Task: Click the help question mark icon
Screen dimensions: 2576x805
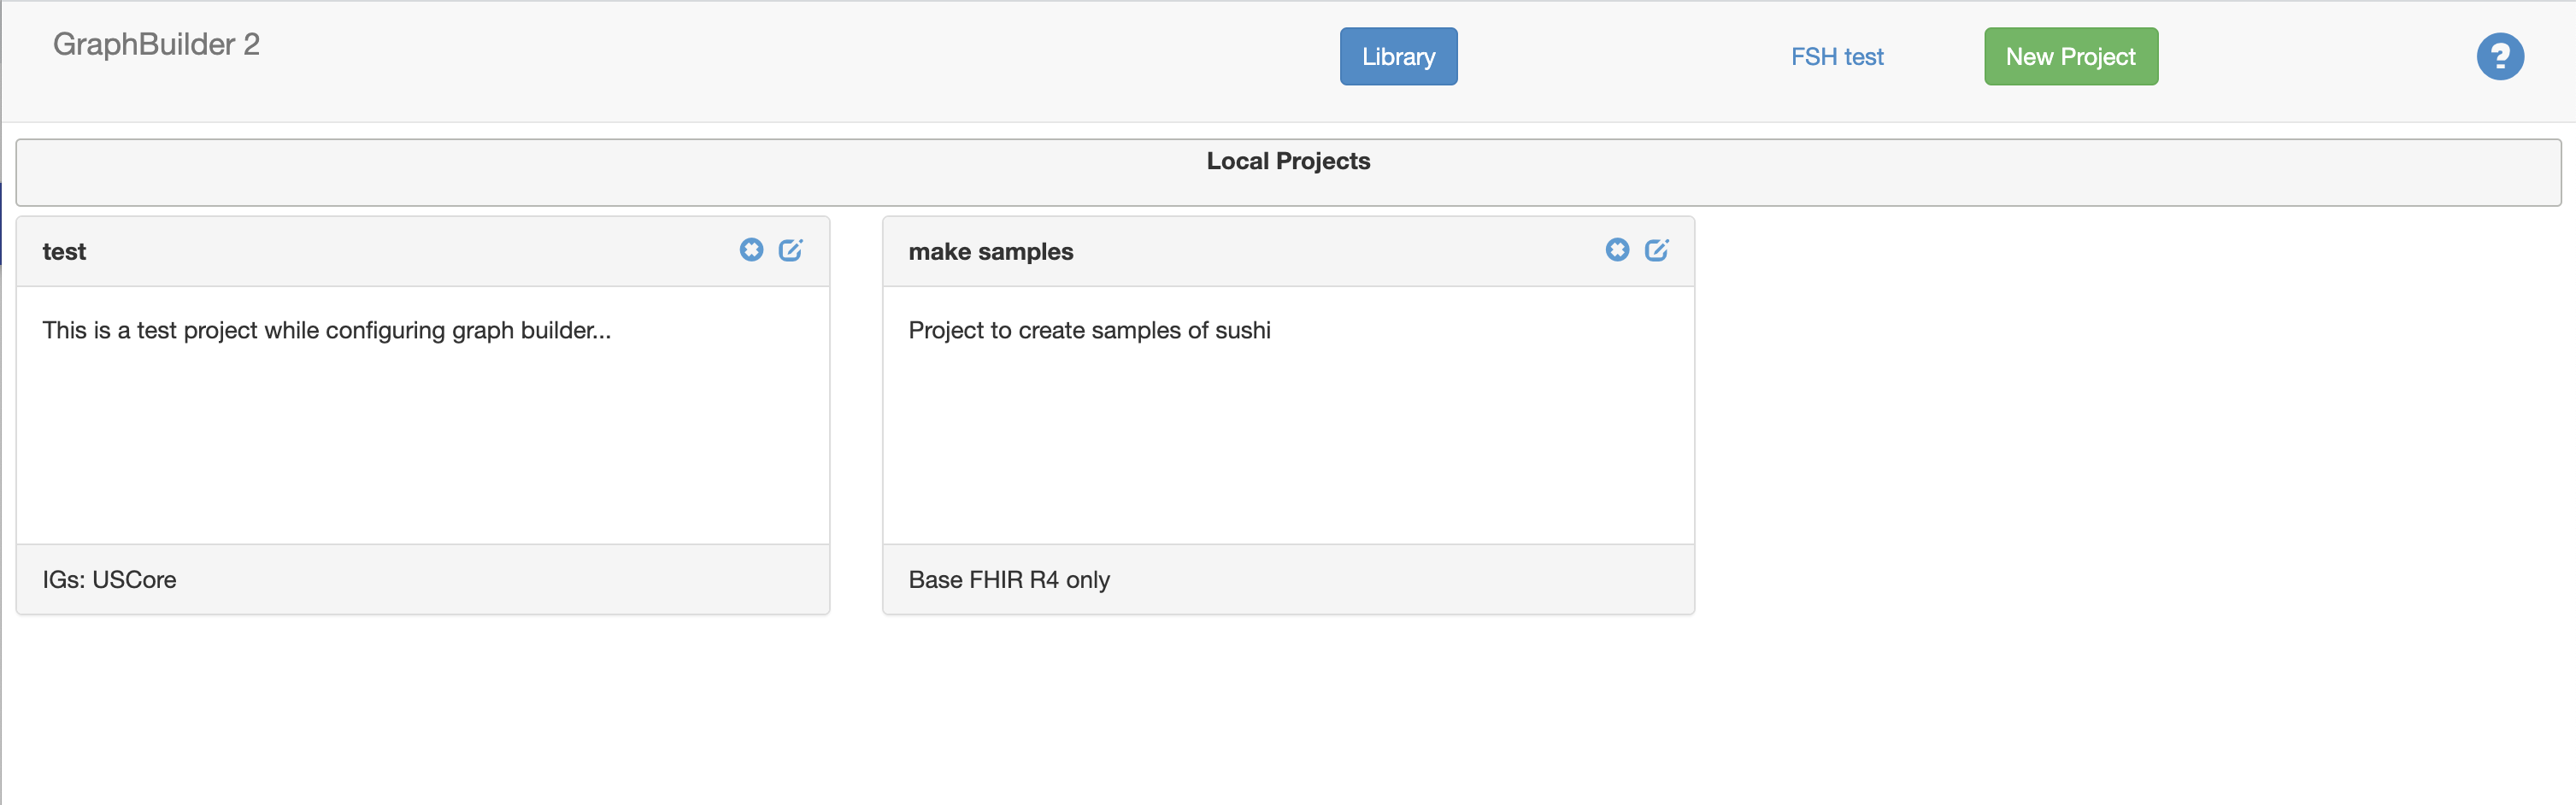Action: 2500,57
